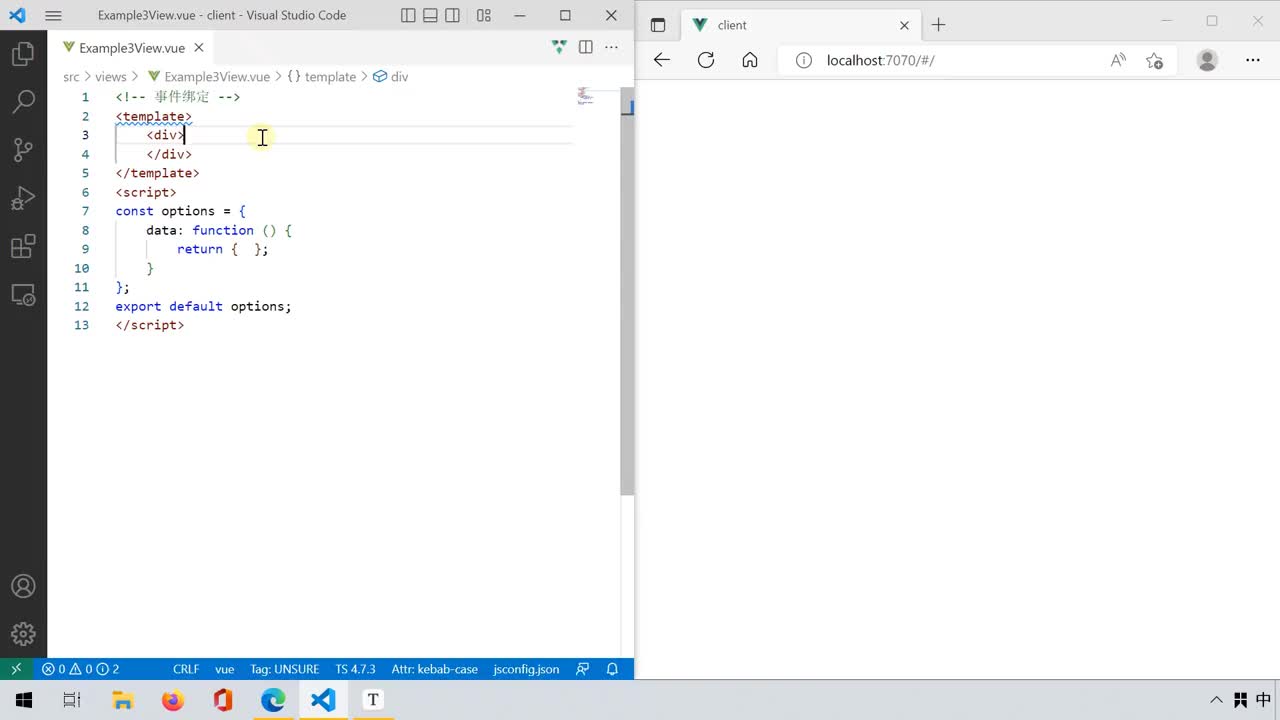
Task: Click the 'const options = {' code line
Action: (x=180, y=211)
